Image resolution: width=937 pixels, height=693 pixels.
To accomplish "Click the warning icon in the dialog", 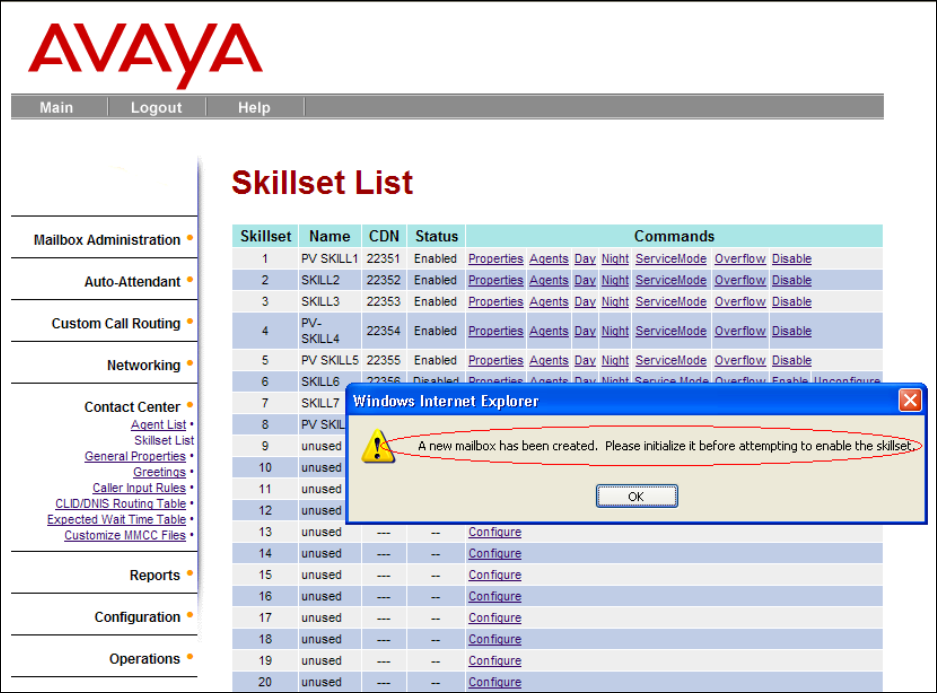I will tap(377, 445).
